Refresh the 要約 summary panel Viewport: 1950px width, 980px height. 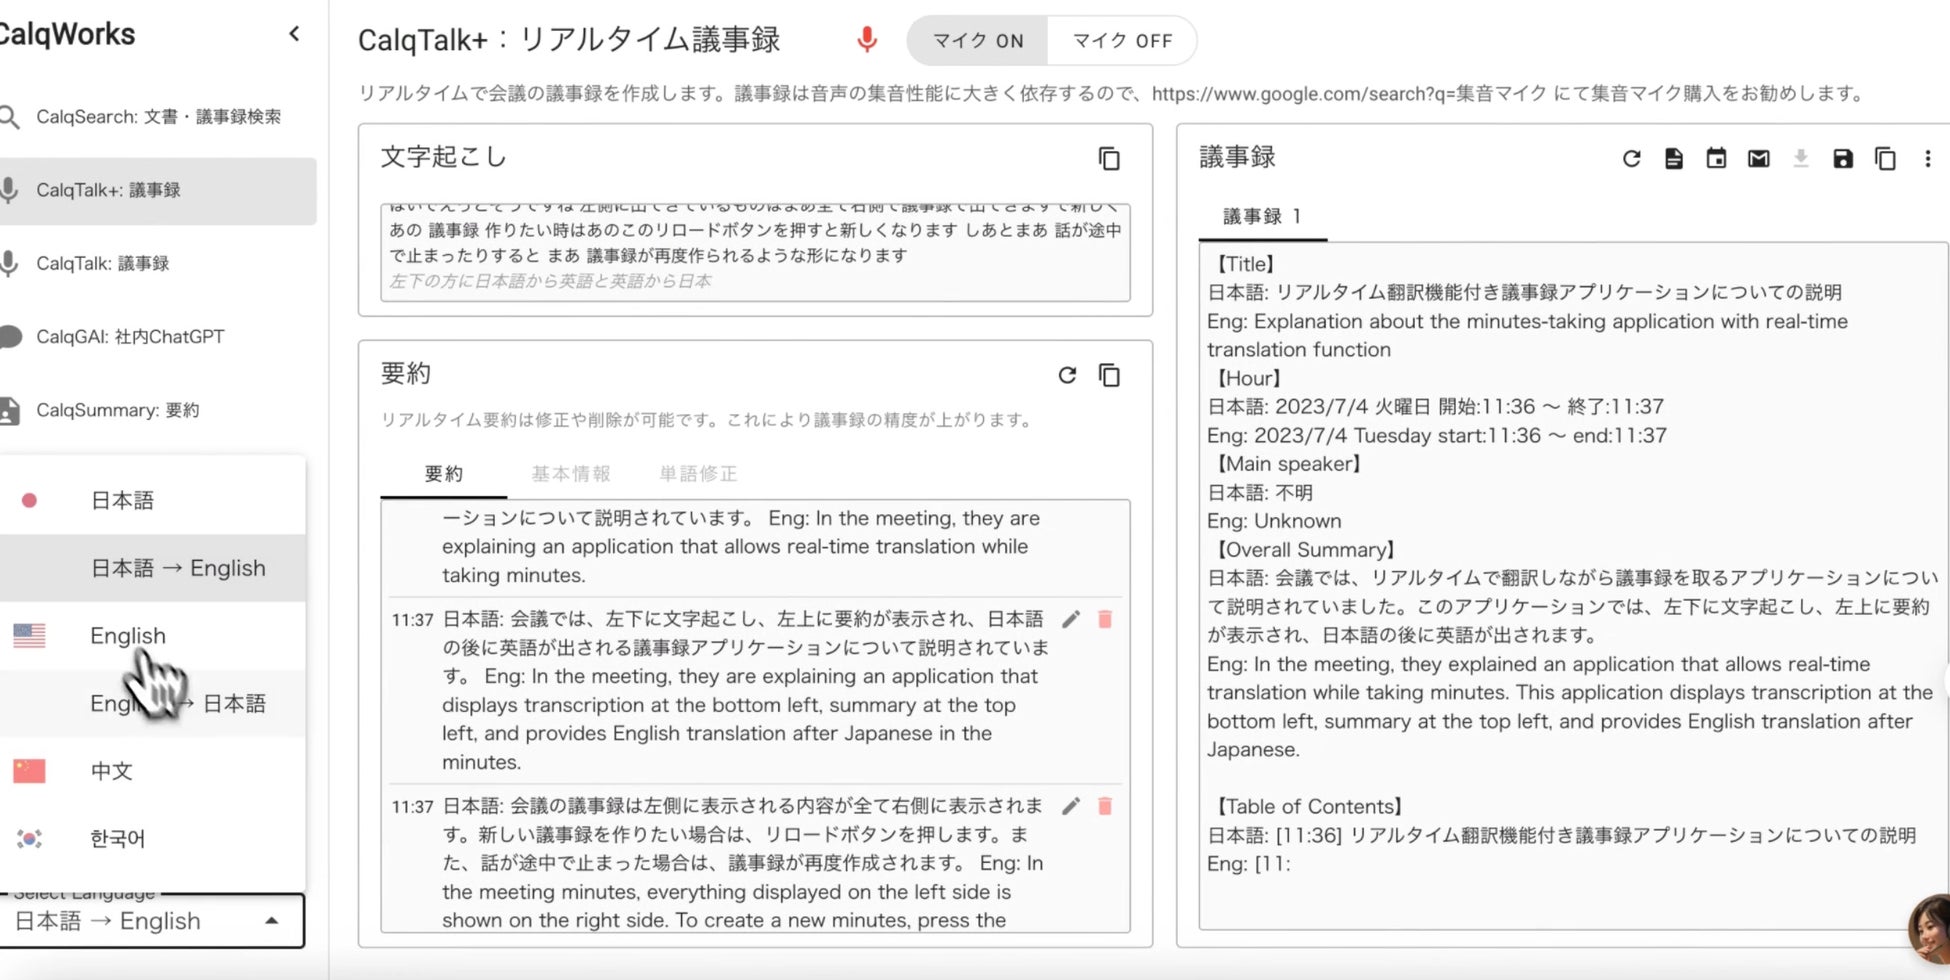click(x=1067, y=375)
